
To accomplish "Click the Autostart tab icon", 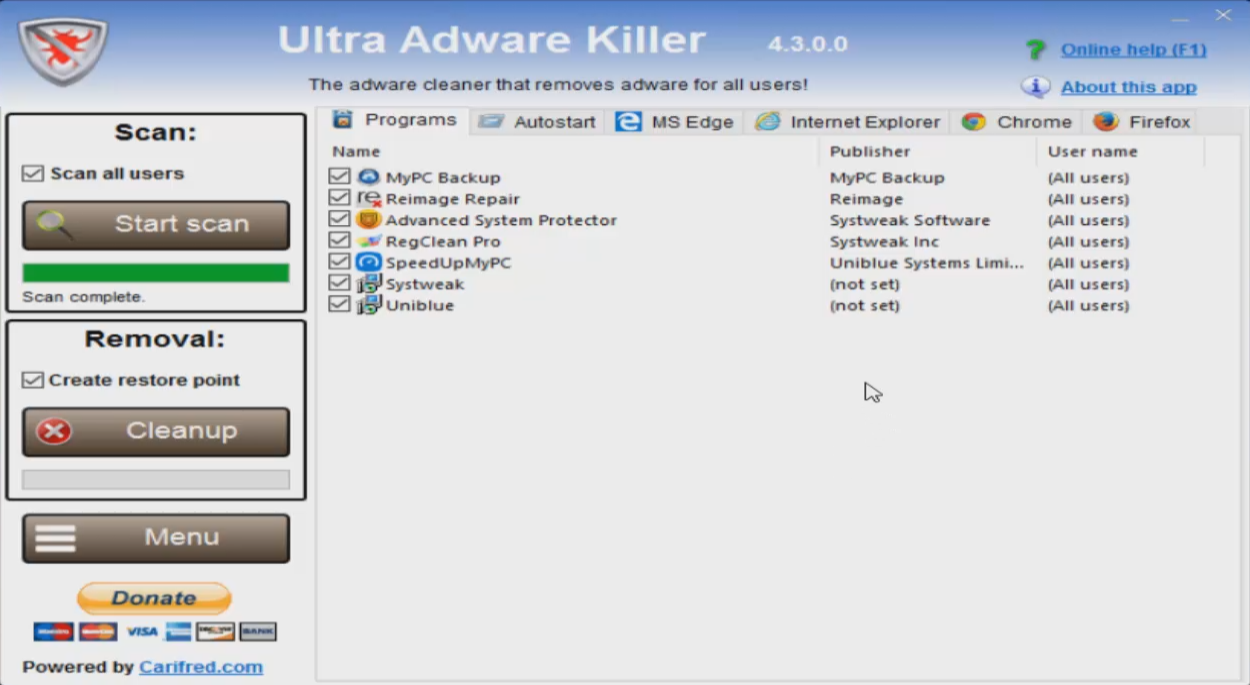I will pyautogui.click(x=491, y=122).
